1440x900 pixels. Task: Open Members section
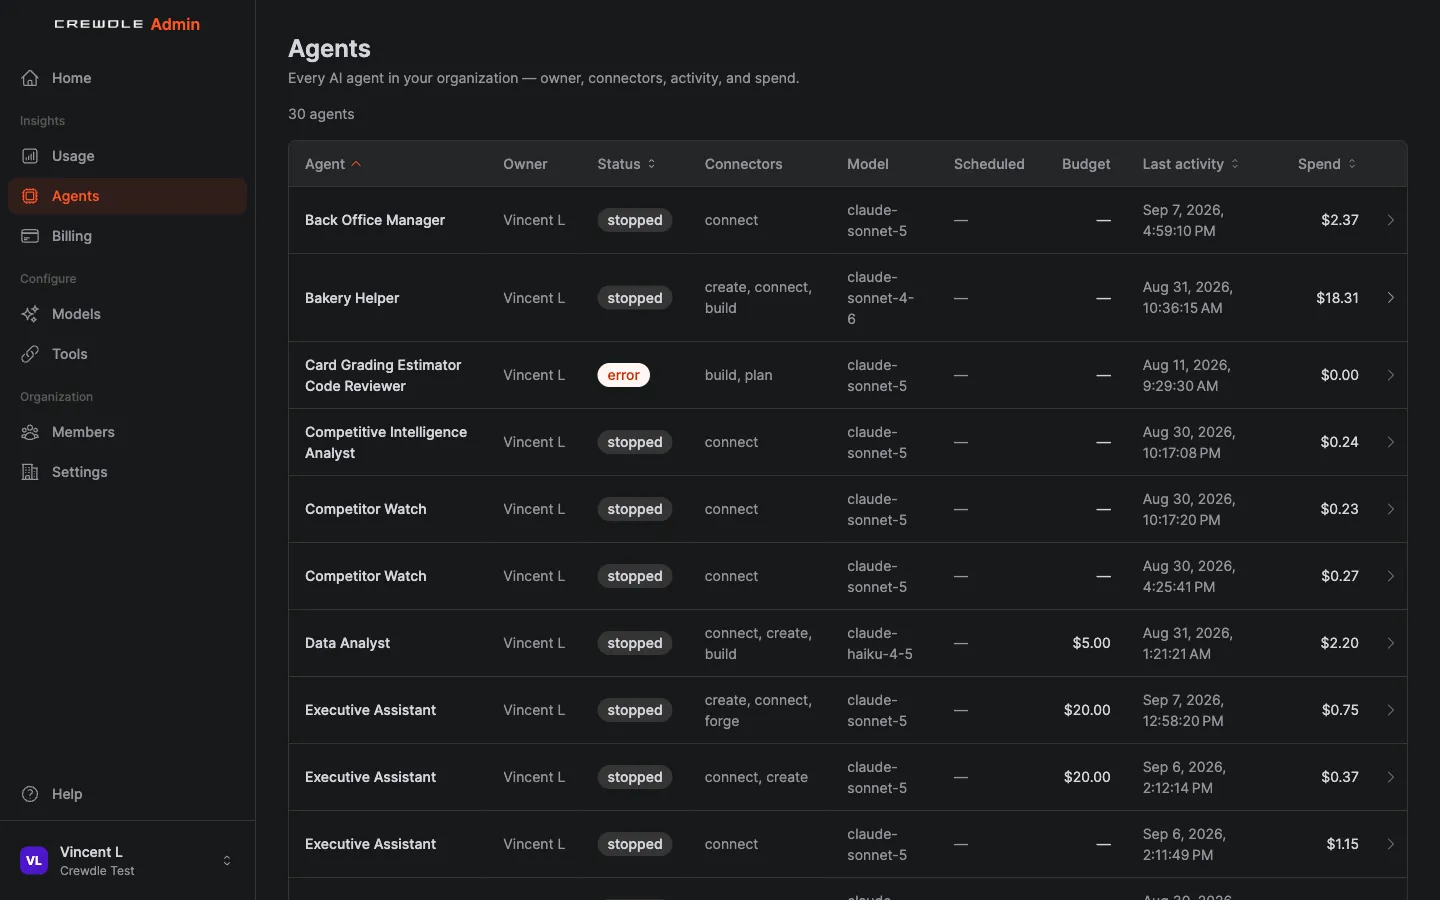pyautogui.click(x=127, y=432)
